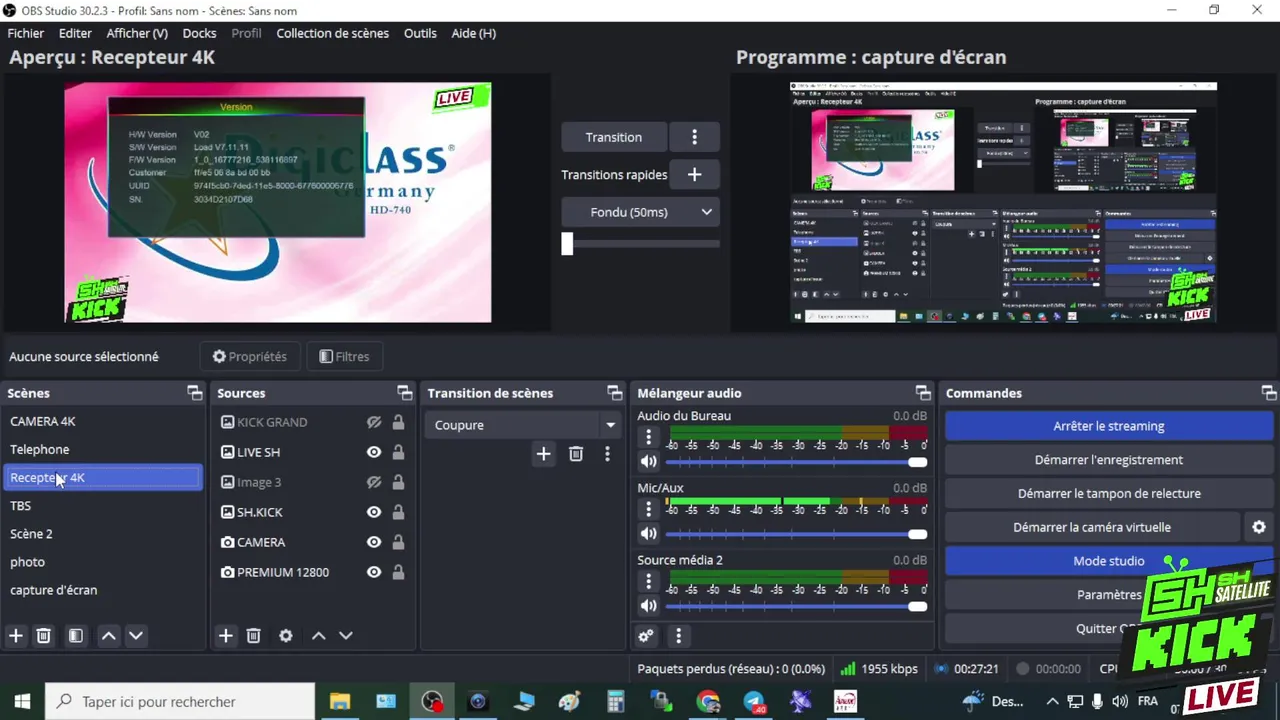This screenshot has height=720, width=1280.
Task: Adjust Mic/Aux volume slider
Action: [x=796, y=534]
